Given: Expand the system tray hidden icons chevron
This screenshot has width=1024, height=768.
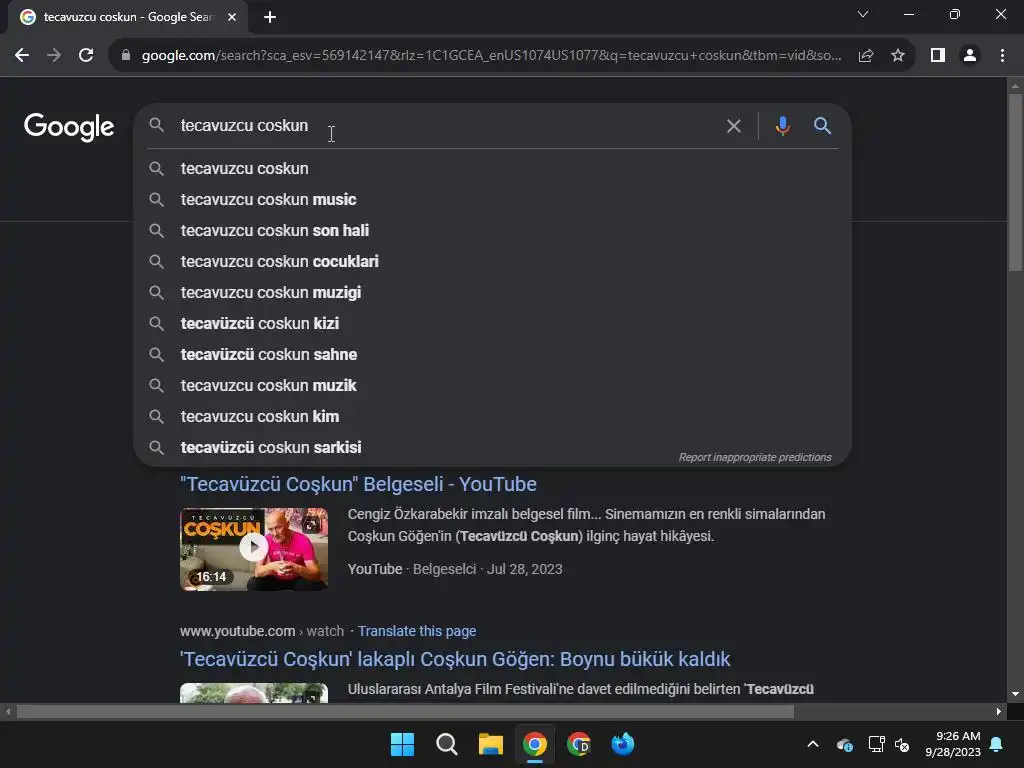Looking at the screenshot, I should click(813, 744).
